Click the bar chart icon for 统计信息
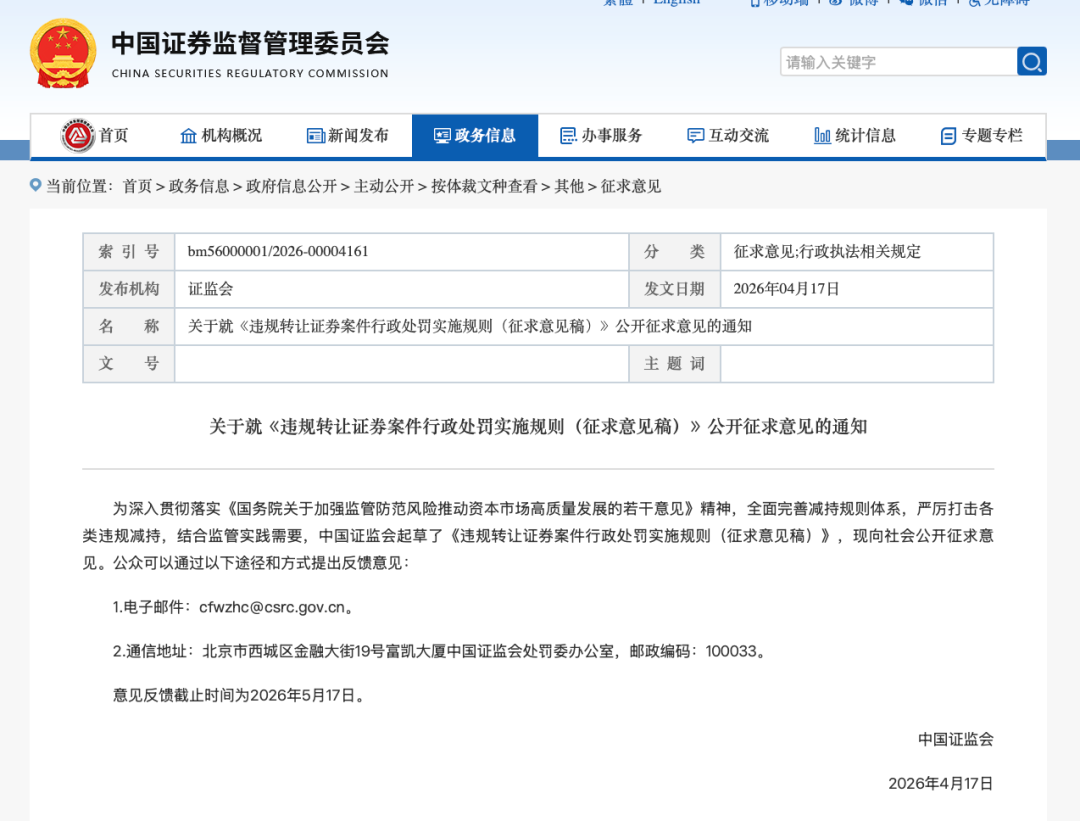Viewport: 1080px width, 821px height. pos(822,136)
